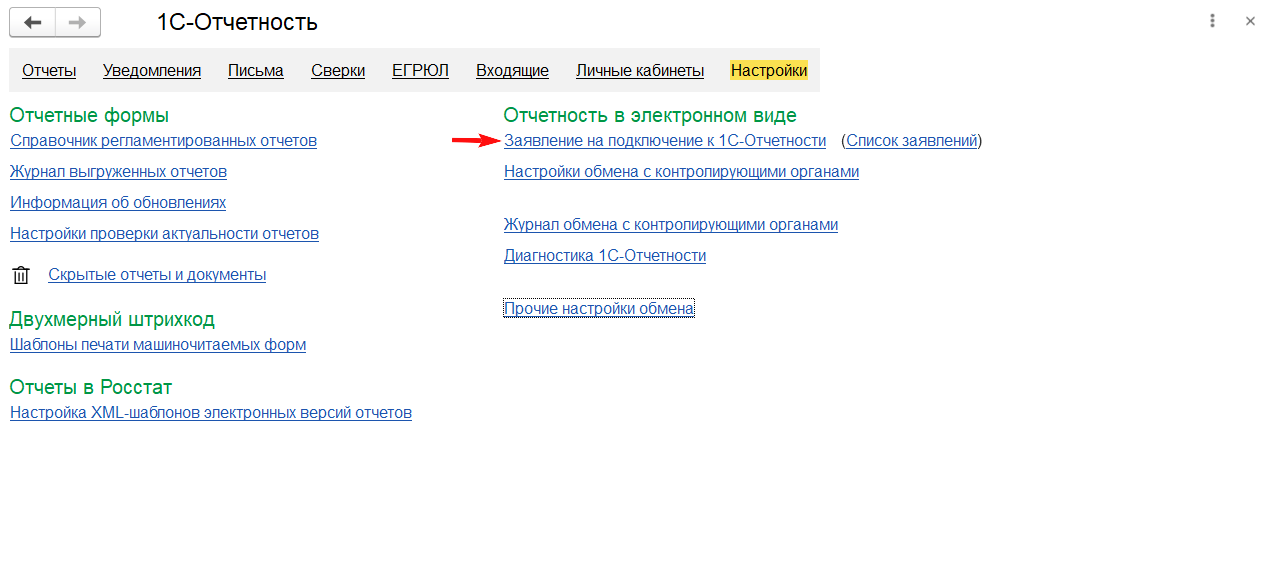This screenshot has height=578, width=1280.
Task: Go forward with the right arrow button
Action: 78,22
